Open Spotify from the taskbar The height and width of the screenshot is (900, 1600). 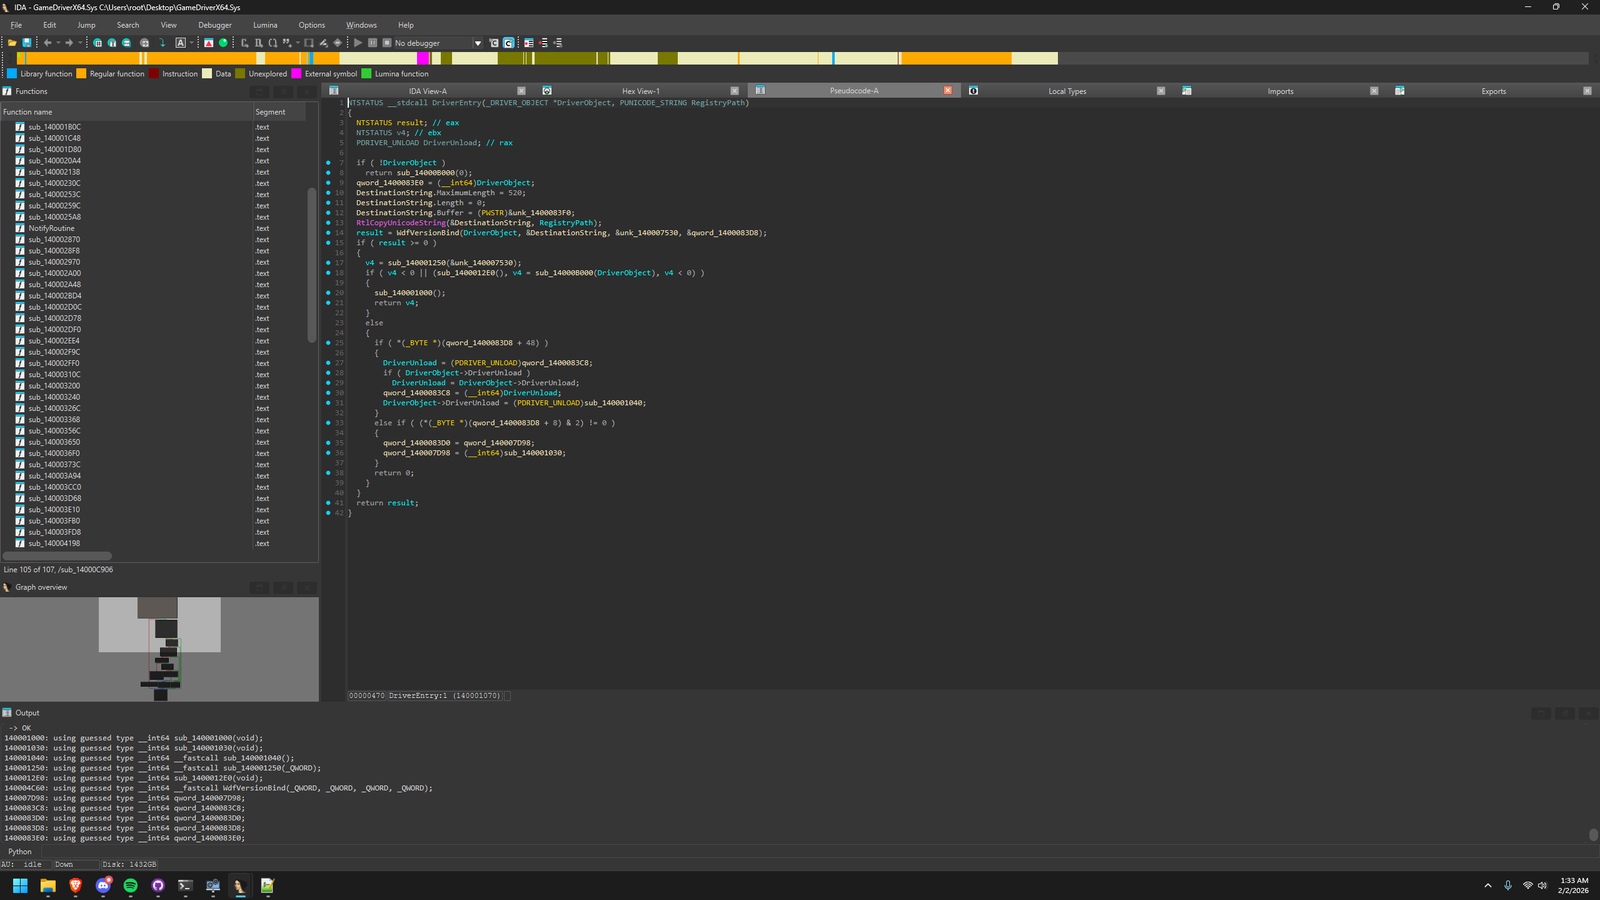coord(130,885)
